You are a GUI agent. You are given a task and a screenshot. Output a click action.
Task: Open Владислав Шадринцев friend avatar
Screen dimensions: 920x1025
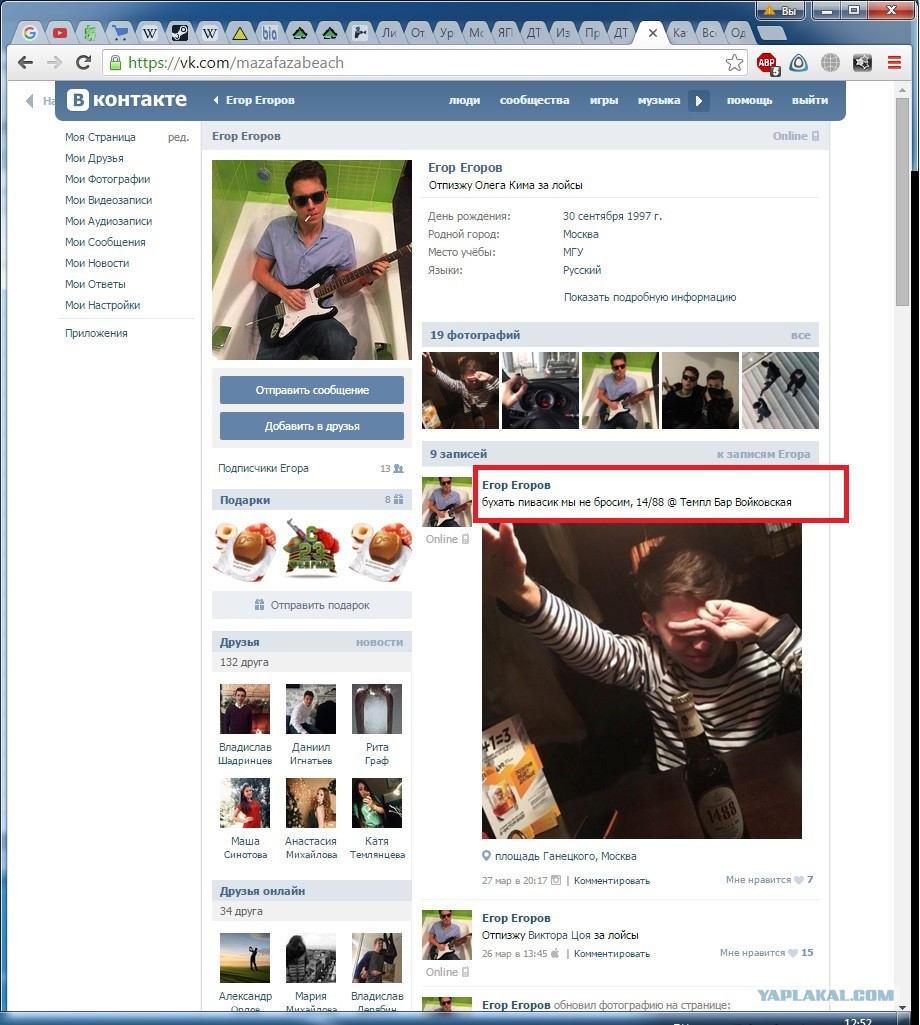245,709
